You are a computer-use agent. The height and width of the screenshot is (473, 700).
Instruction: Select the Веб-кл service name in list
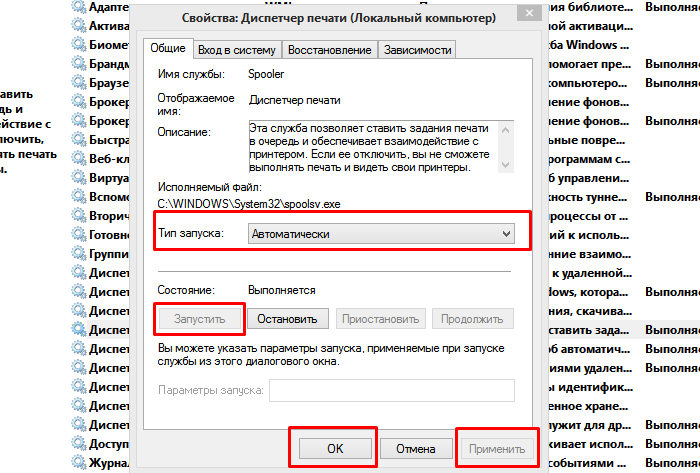point(109,159)
